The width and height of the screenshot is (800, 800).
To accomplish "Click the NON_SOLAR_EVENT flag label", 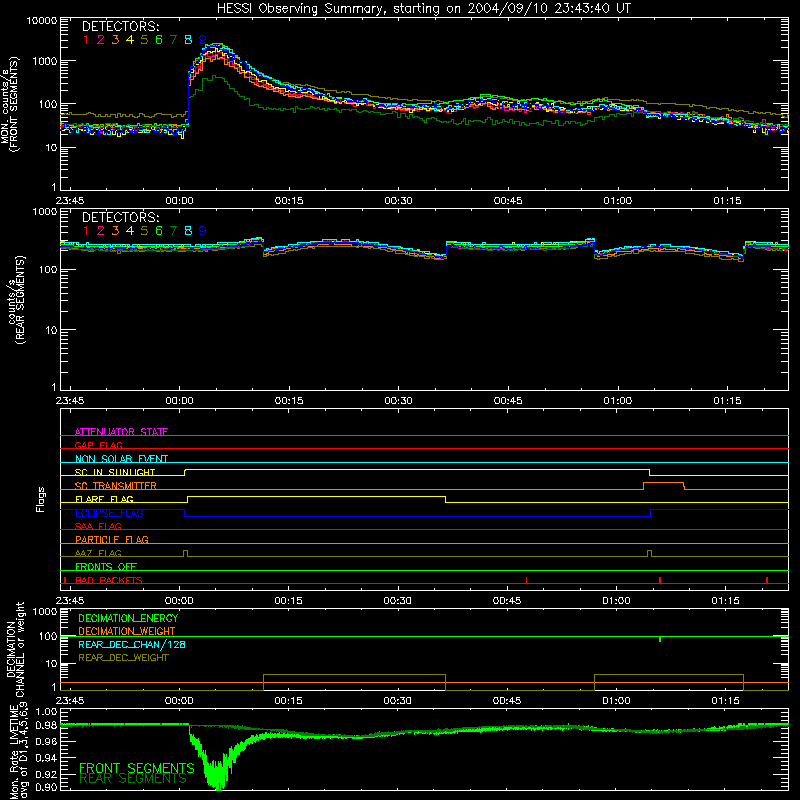I will click(x=121, y=459).
